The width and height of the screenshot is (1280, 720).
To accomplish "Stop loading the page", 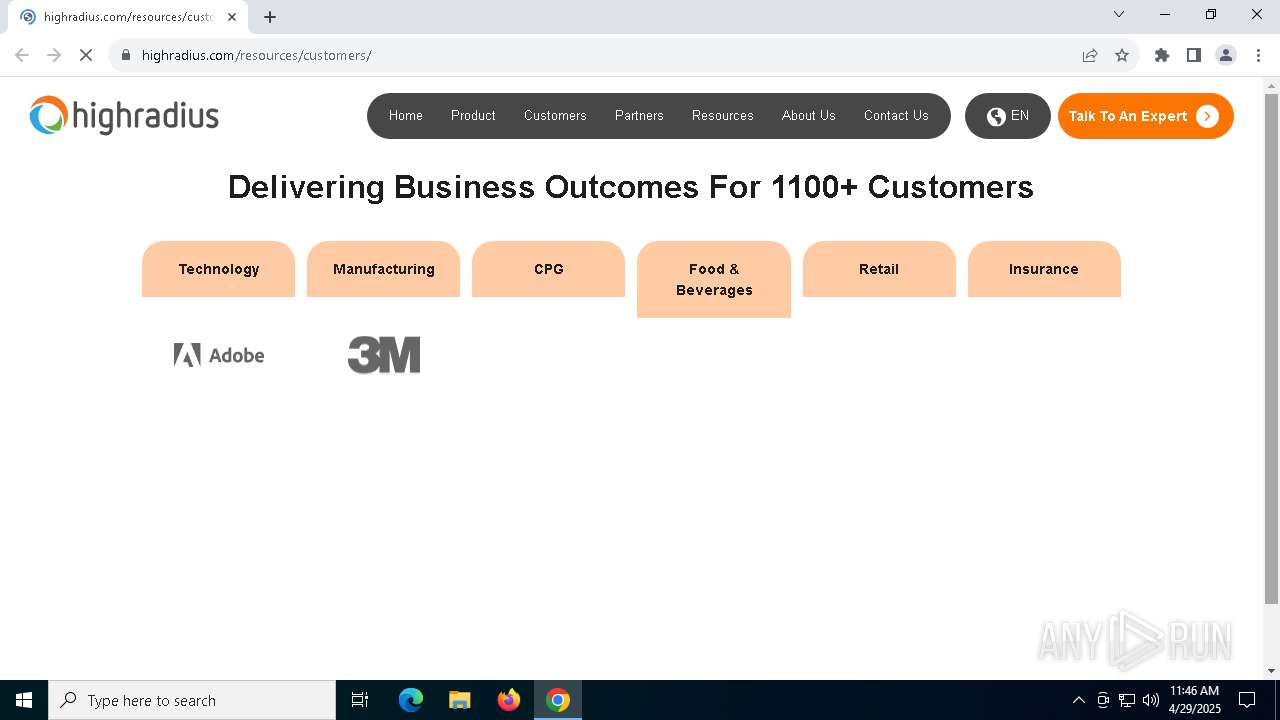I will [x=86, y=55].
